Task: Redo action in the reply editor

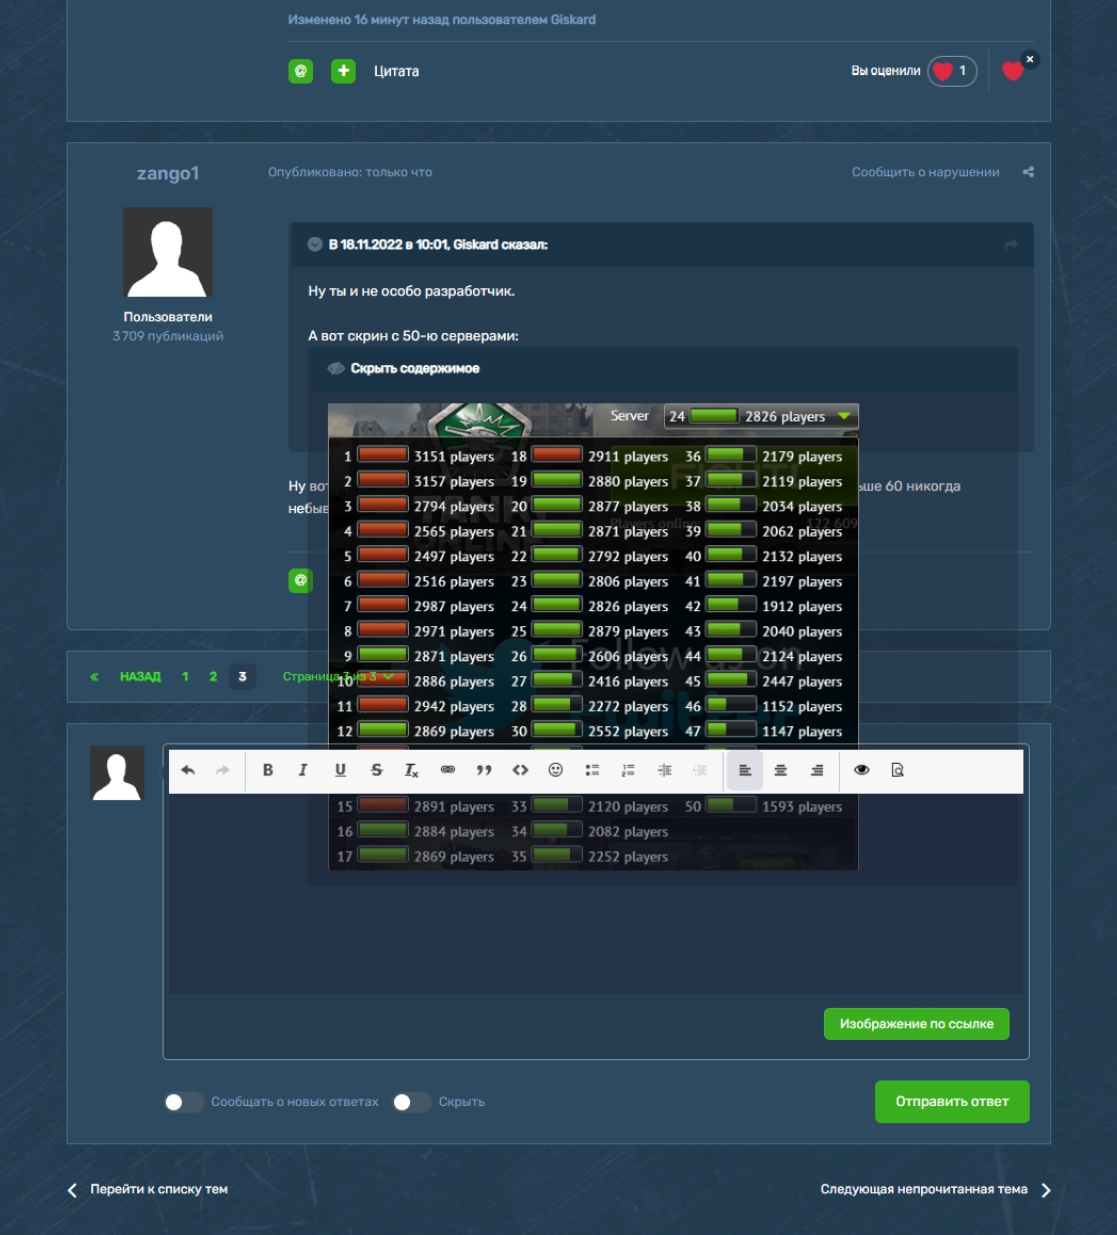Action: click(x=222, y=770)
